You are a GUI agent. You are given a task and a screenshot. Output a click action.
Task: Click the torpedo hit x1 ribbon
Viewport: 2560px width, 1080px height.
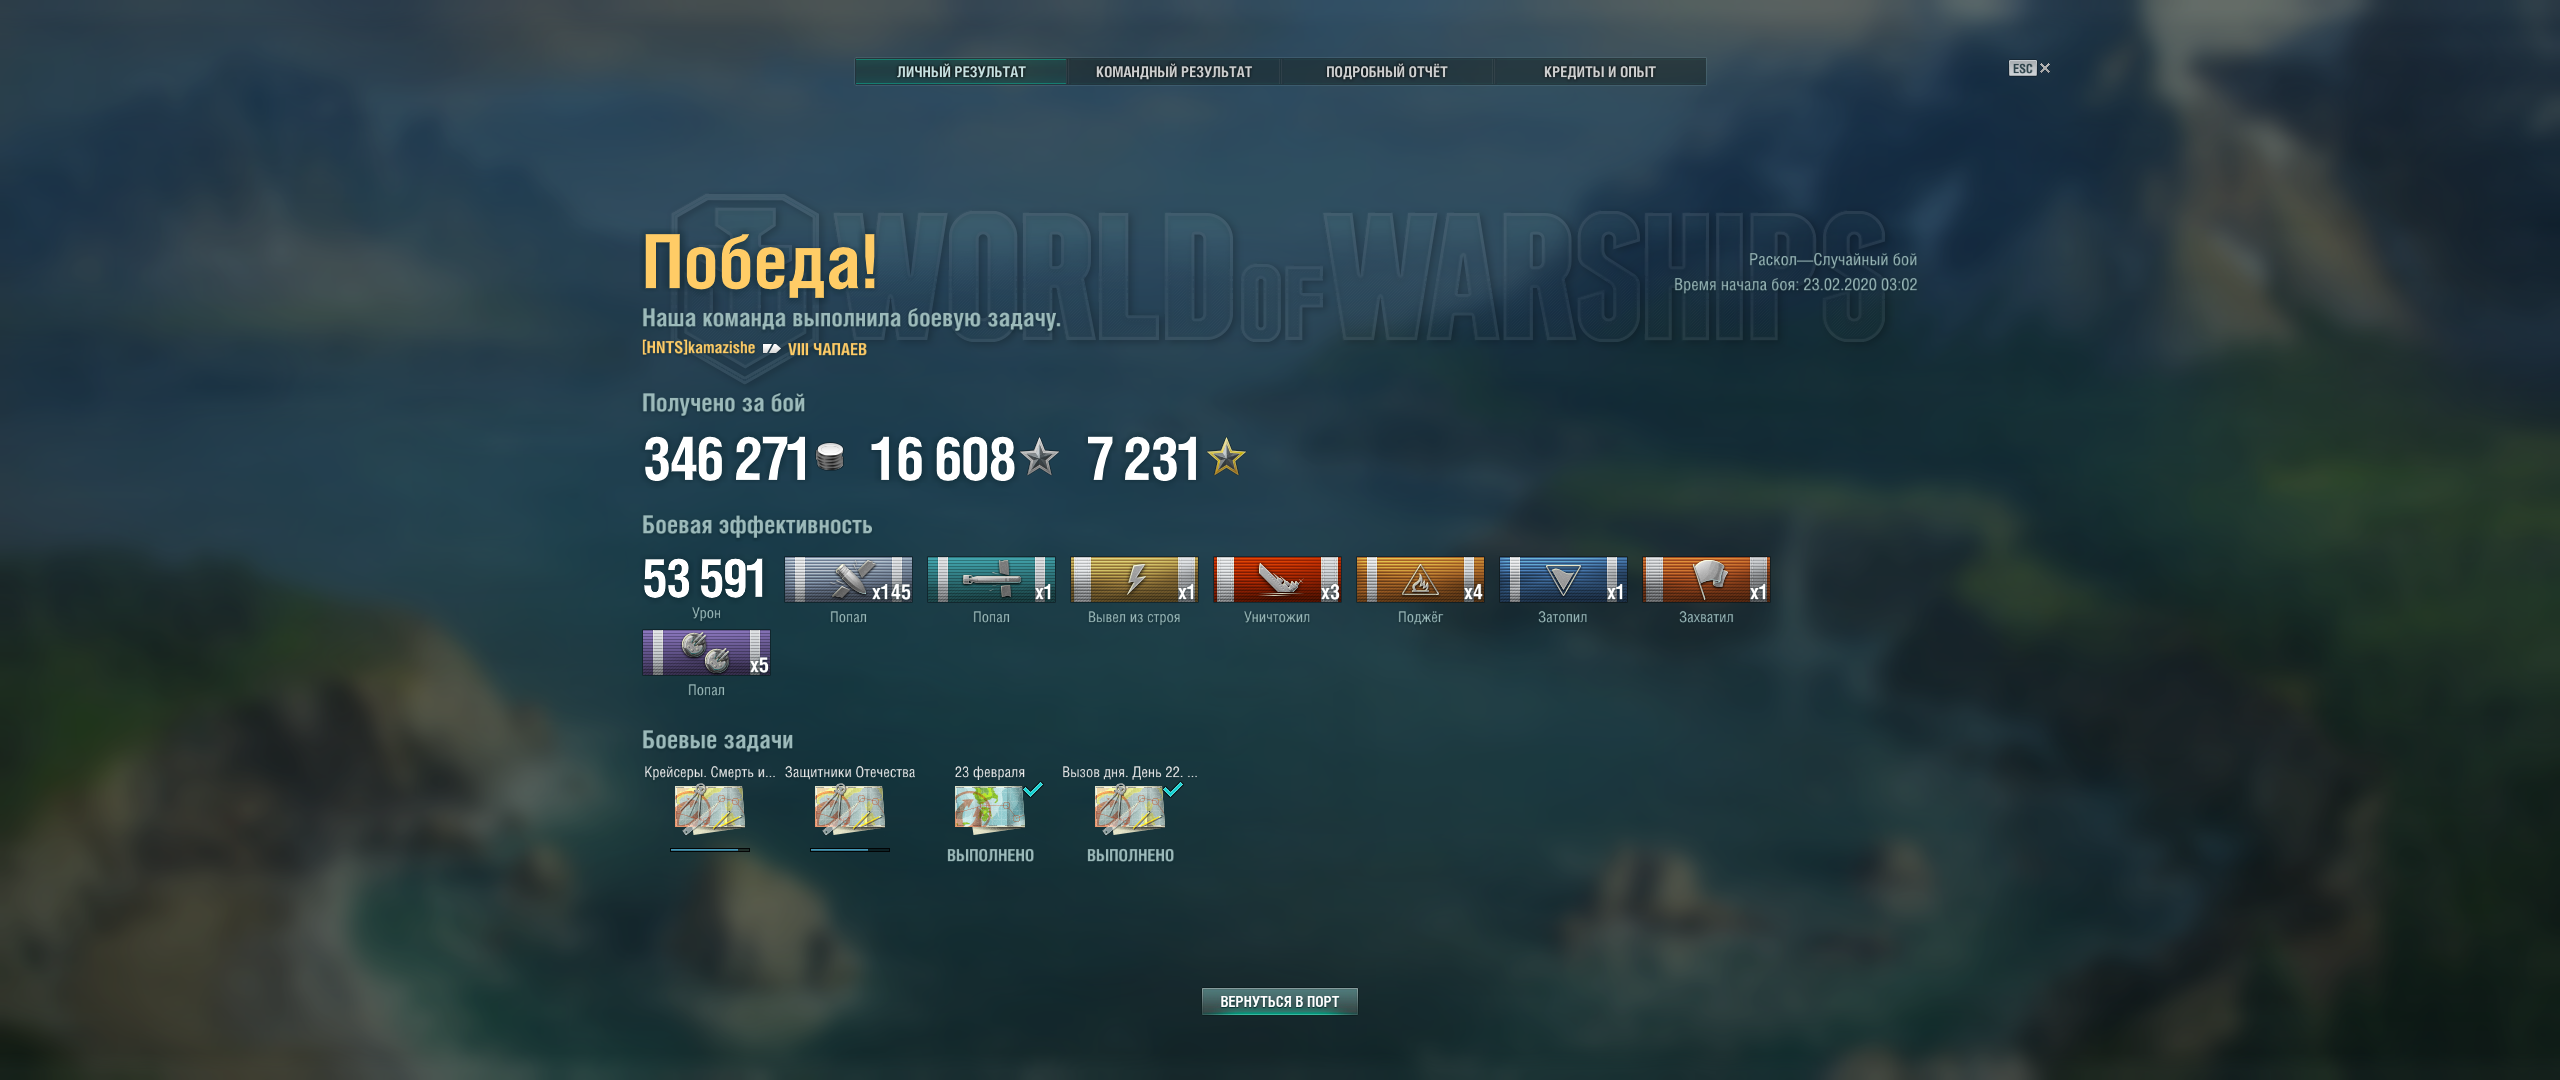991,580
